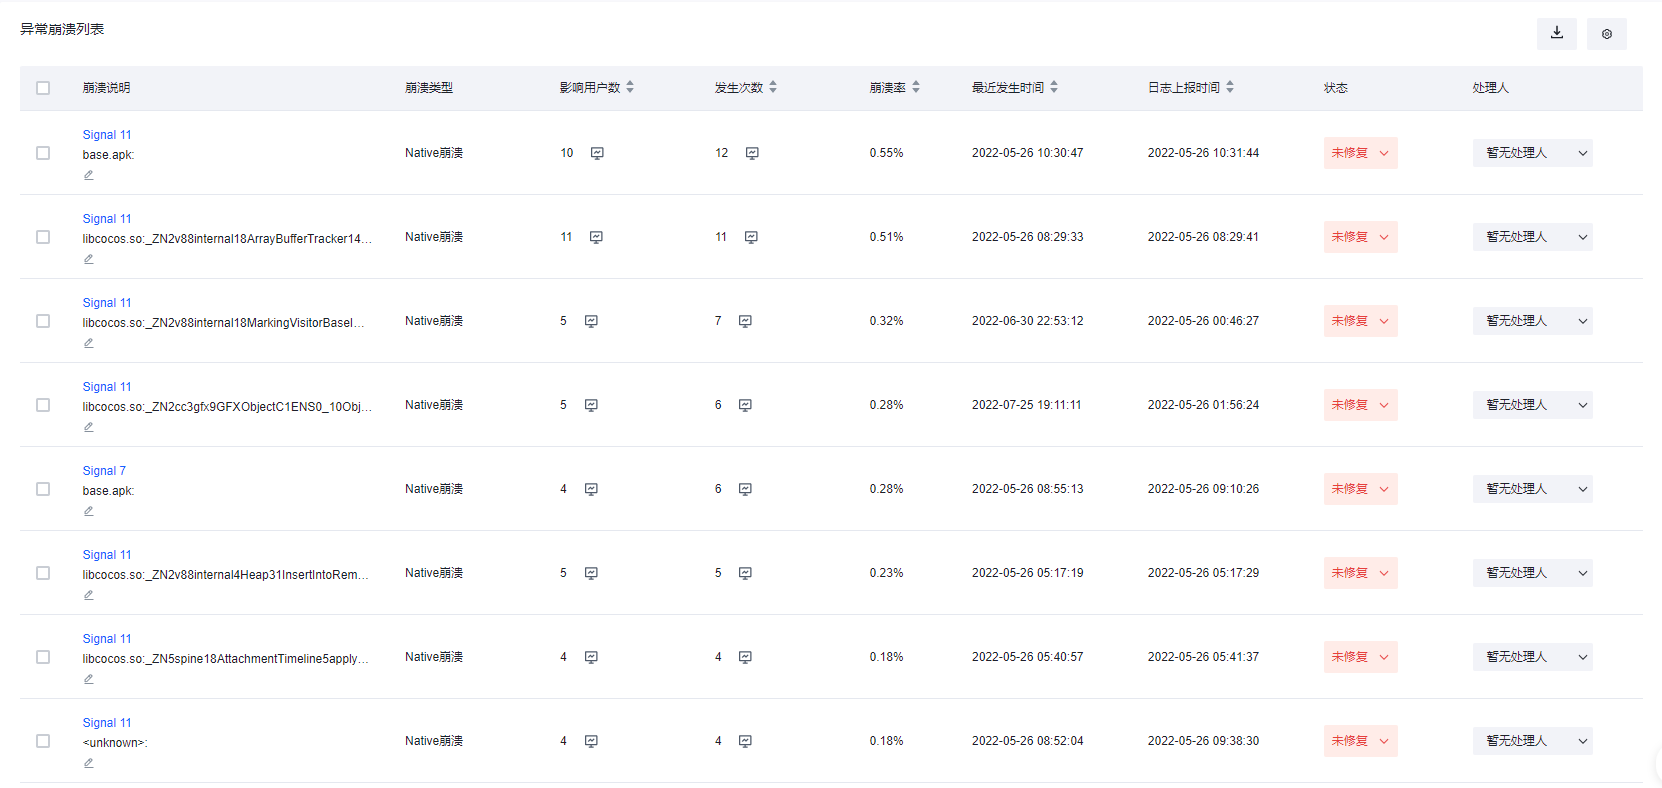Screen dimensions: 1662x788
Task: Click the sort arrows on 崩溃率 column
Action: pyautogui.click(x=916, y=88)
